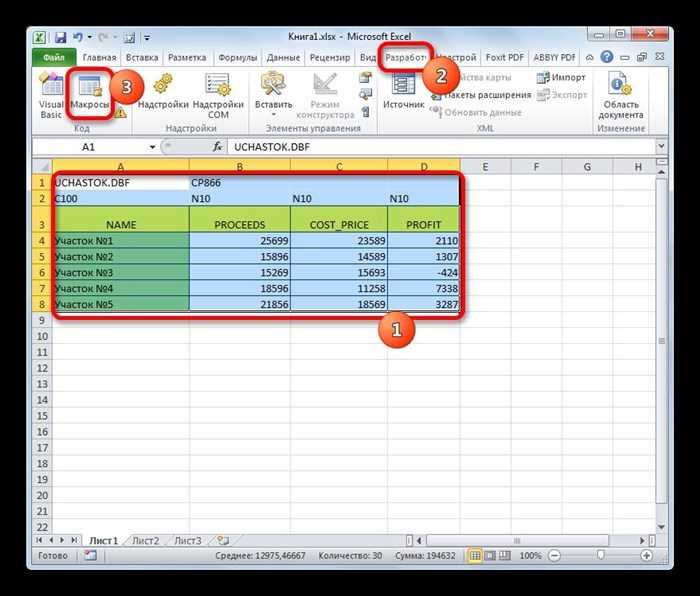Click insert new worksheet tab icon
The width and height of the screenshot is (700, 596).
(223, 541)
